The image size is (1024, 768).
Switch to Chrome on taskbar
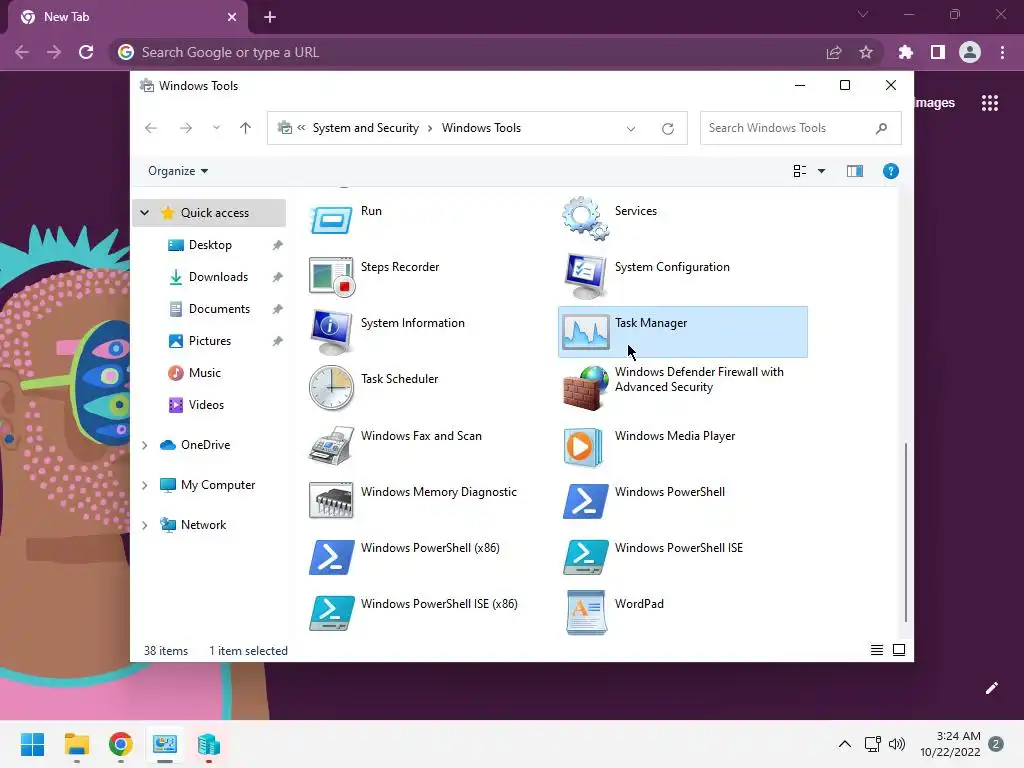coord(121,744)
